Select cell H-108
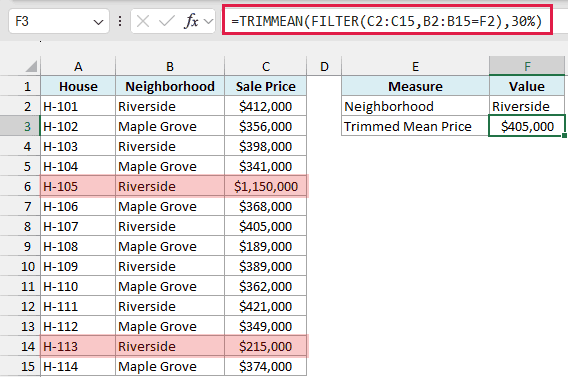Screen dimensions: 568x377 78,246
